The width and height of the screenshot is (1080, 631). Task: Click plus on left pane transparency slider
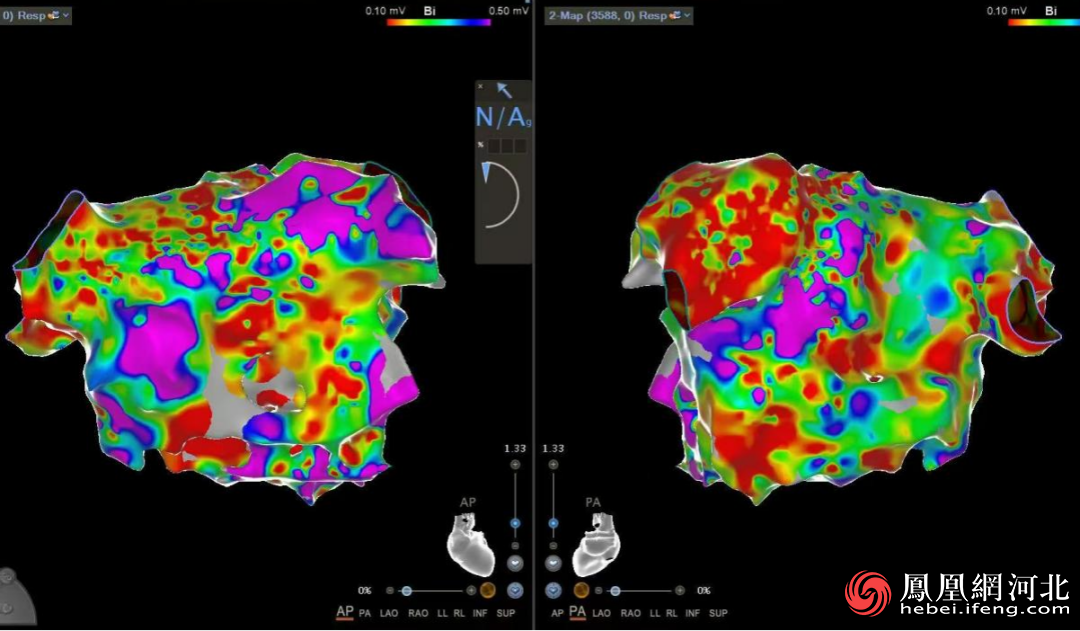click(471, 591)
